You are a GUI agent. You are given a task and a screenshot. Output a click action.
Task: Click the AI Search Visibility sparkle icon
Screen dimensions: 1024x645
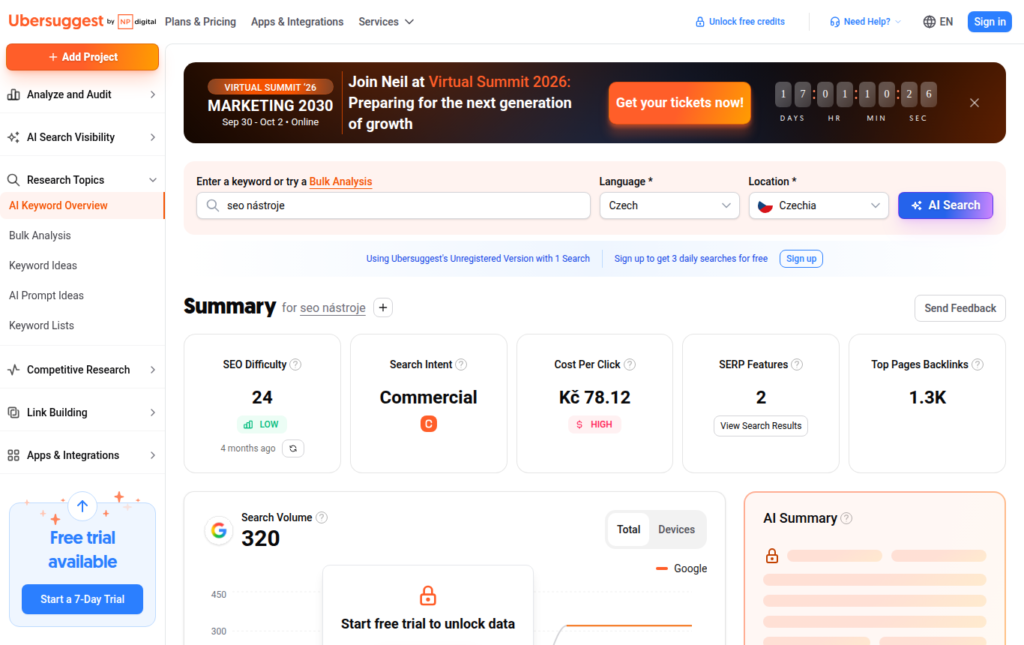tap(13, 137)
